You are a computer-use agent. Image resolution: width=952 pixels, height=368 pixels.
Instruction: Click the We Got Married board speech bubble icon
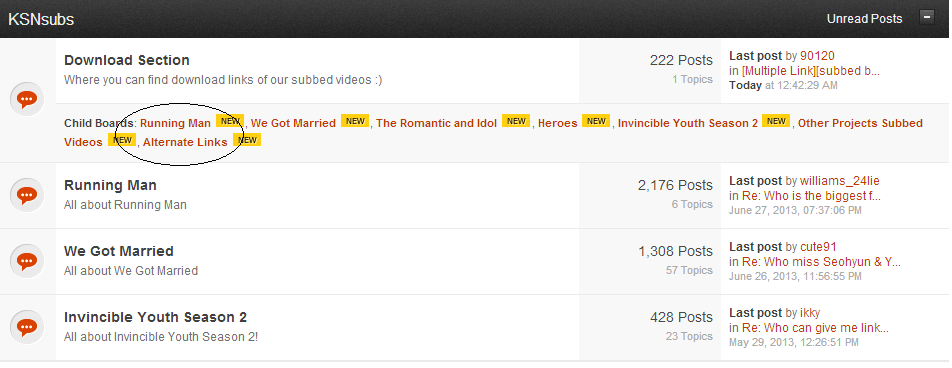point(27,262)
